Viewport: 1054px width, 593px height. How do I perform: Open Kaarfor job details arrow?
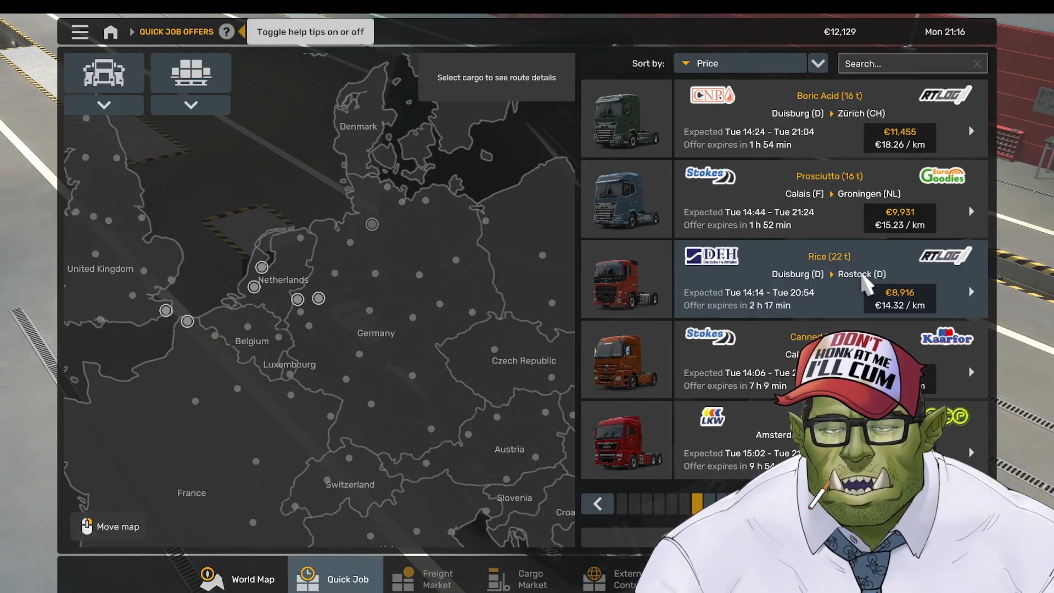click(x=971, y=372)
